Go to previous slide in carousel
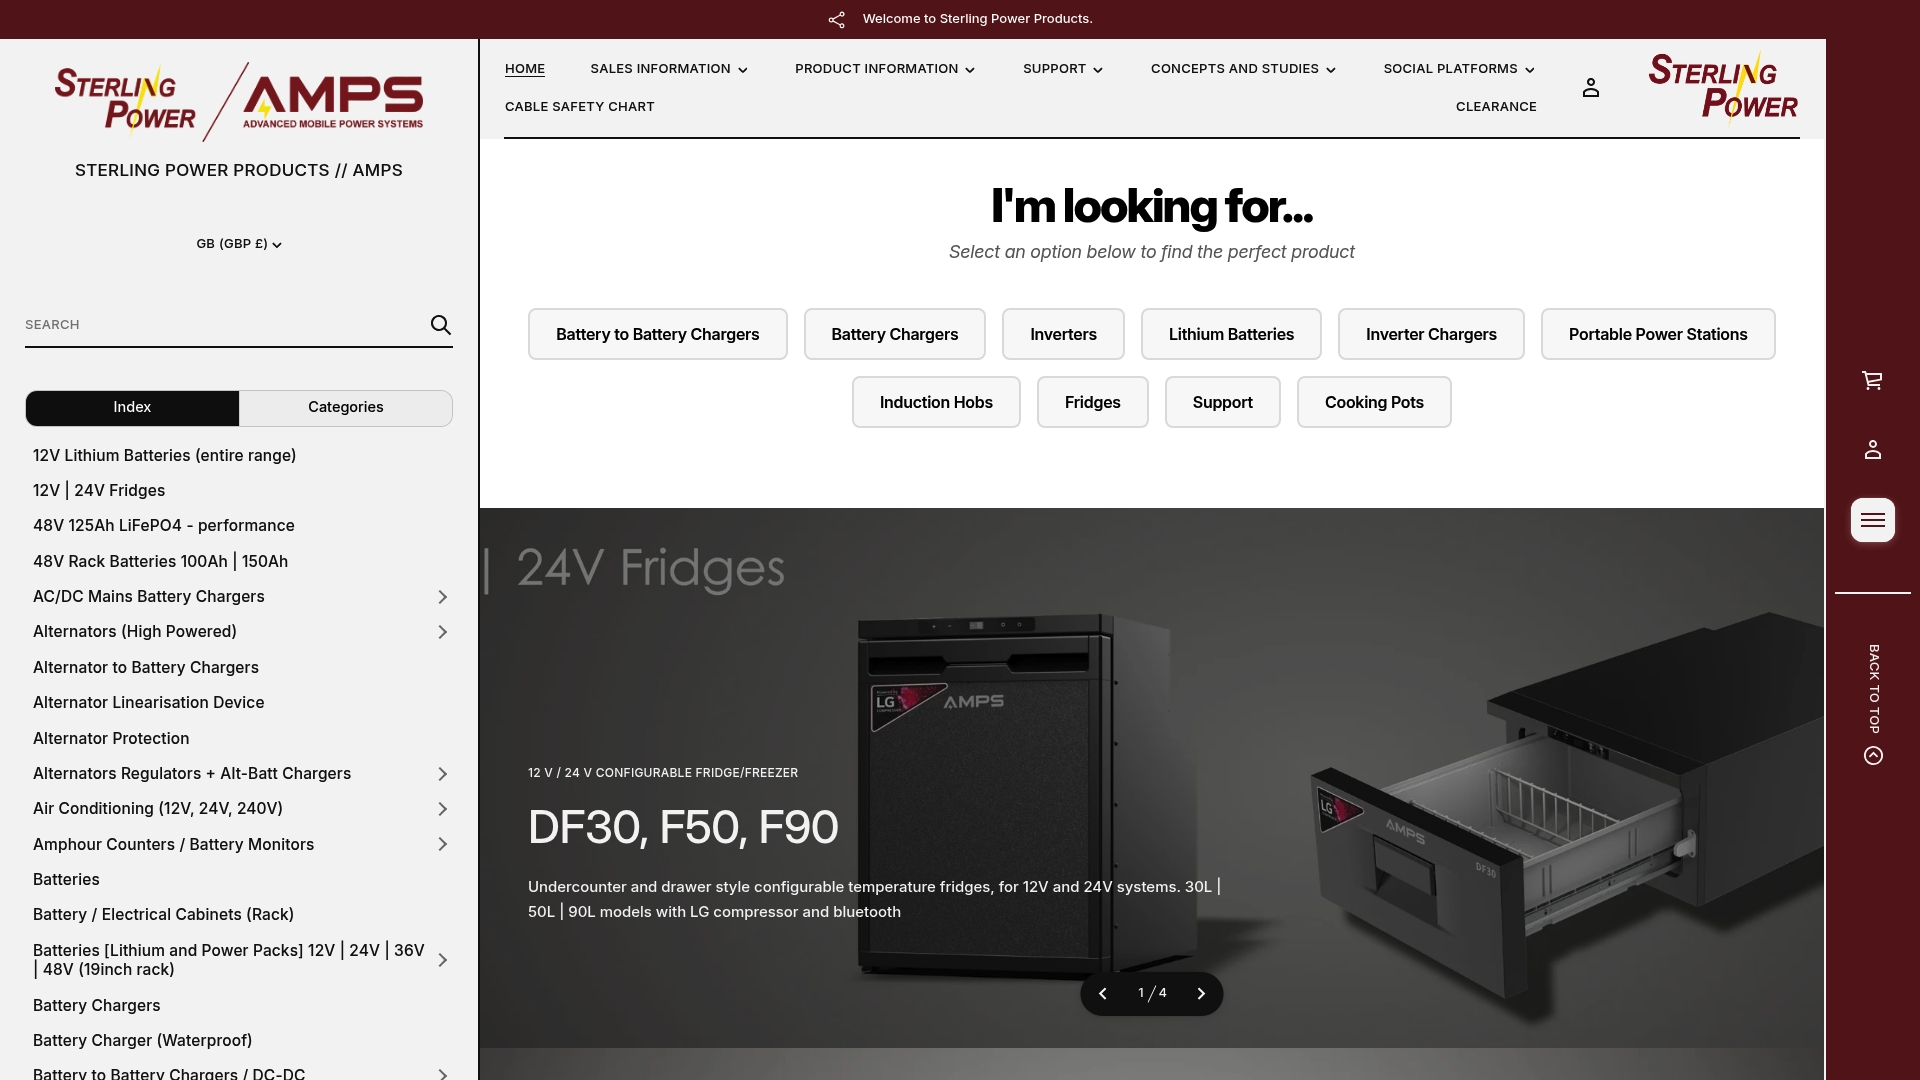This screenshot has width=1920, height=1080. (x=1103, y=994)
